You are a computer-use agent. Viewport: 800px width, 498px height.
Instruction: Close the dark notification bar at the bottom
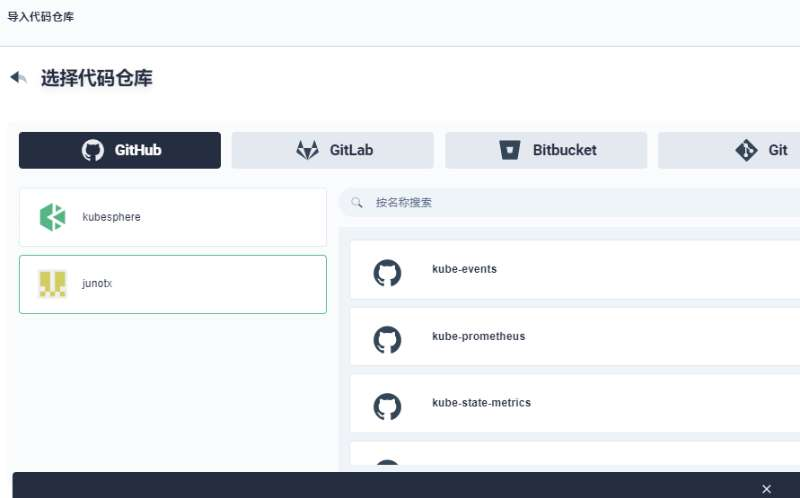[766, 489]
